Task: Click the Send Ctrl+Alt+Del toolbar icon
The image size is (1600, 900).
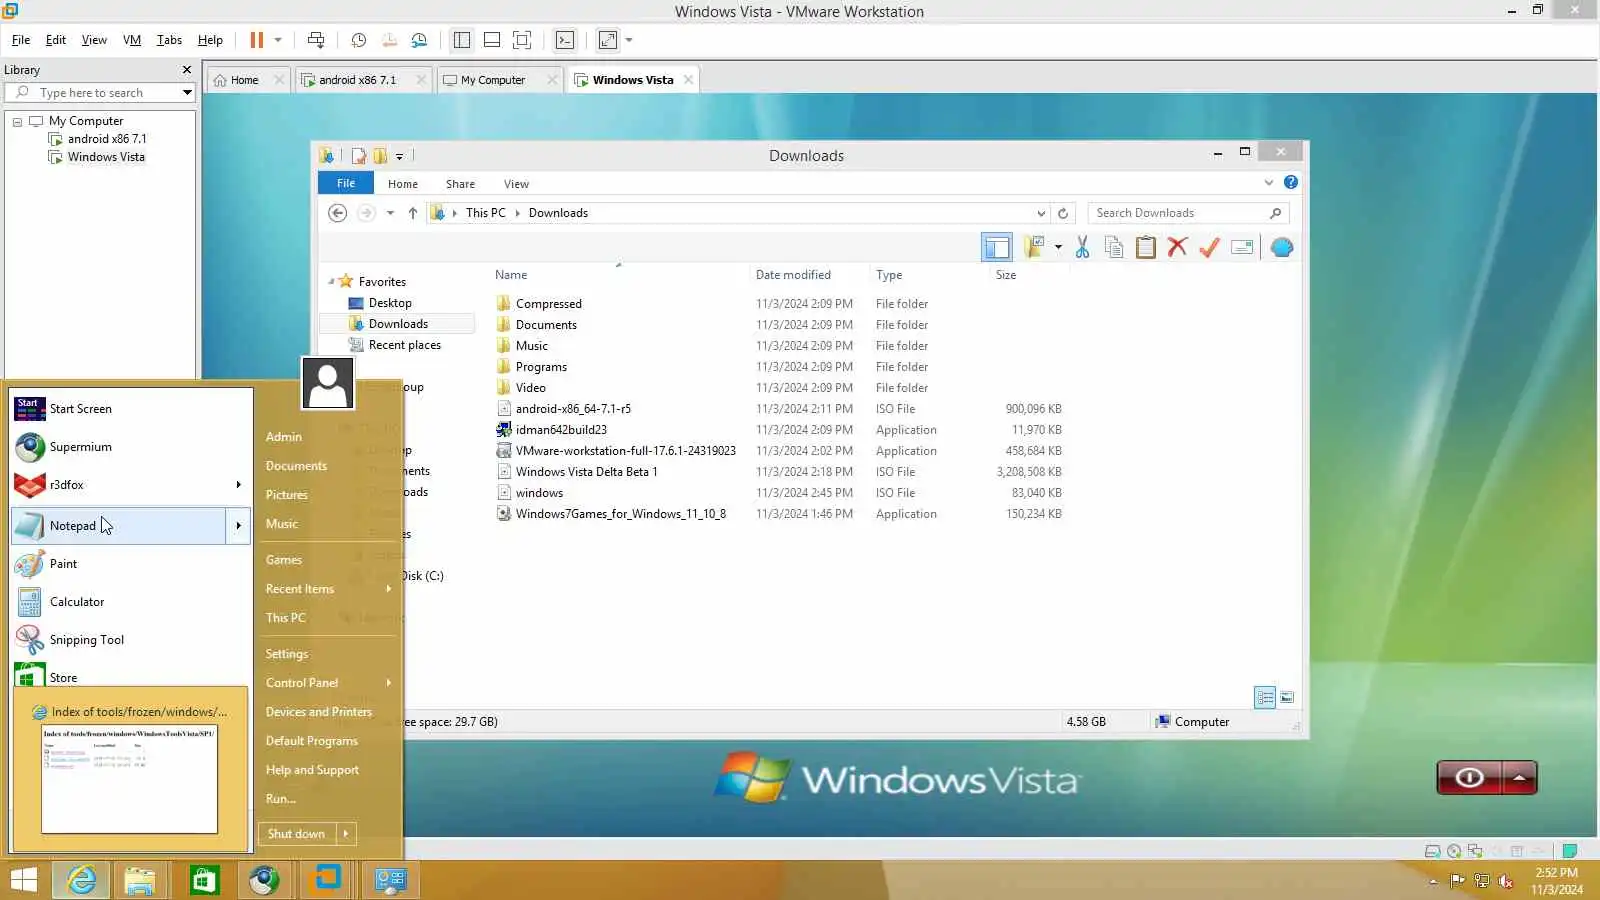Action: click(x=316, y=40)
